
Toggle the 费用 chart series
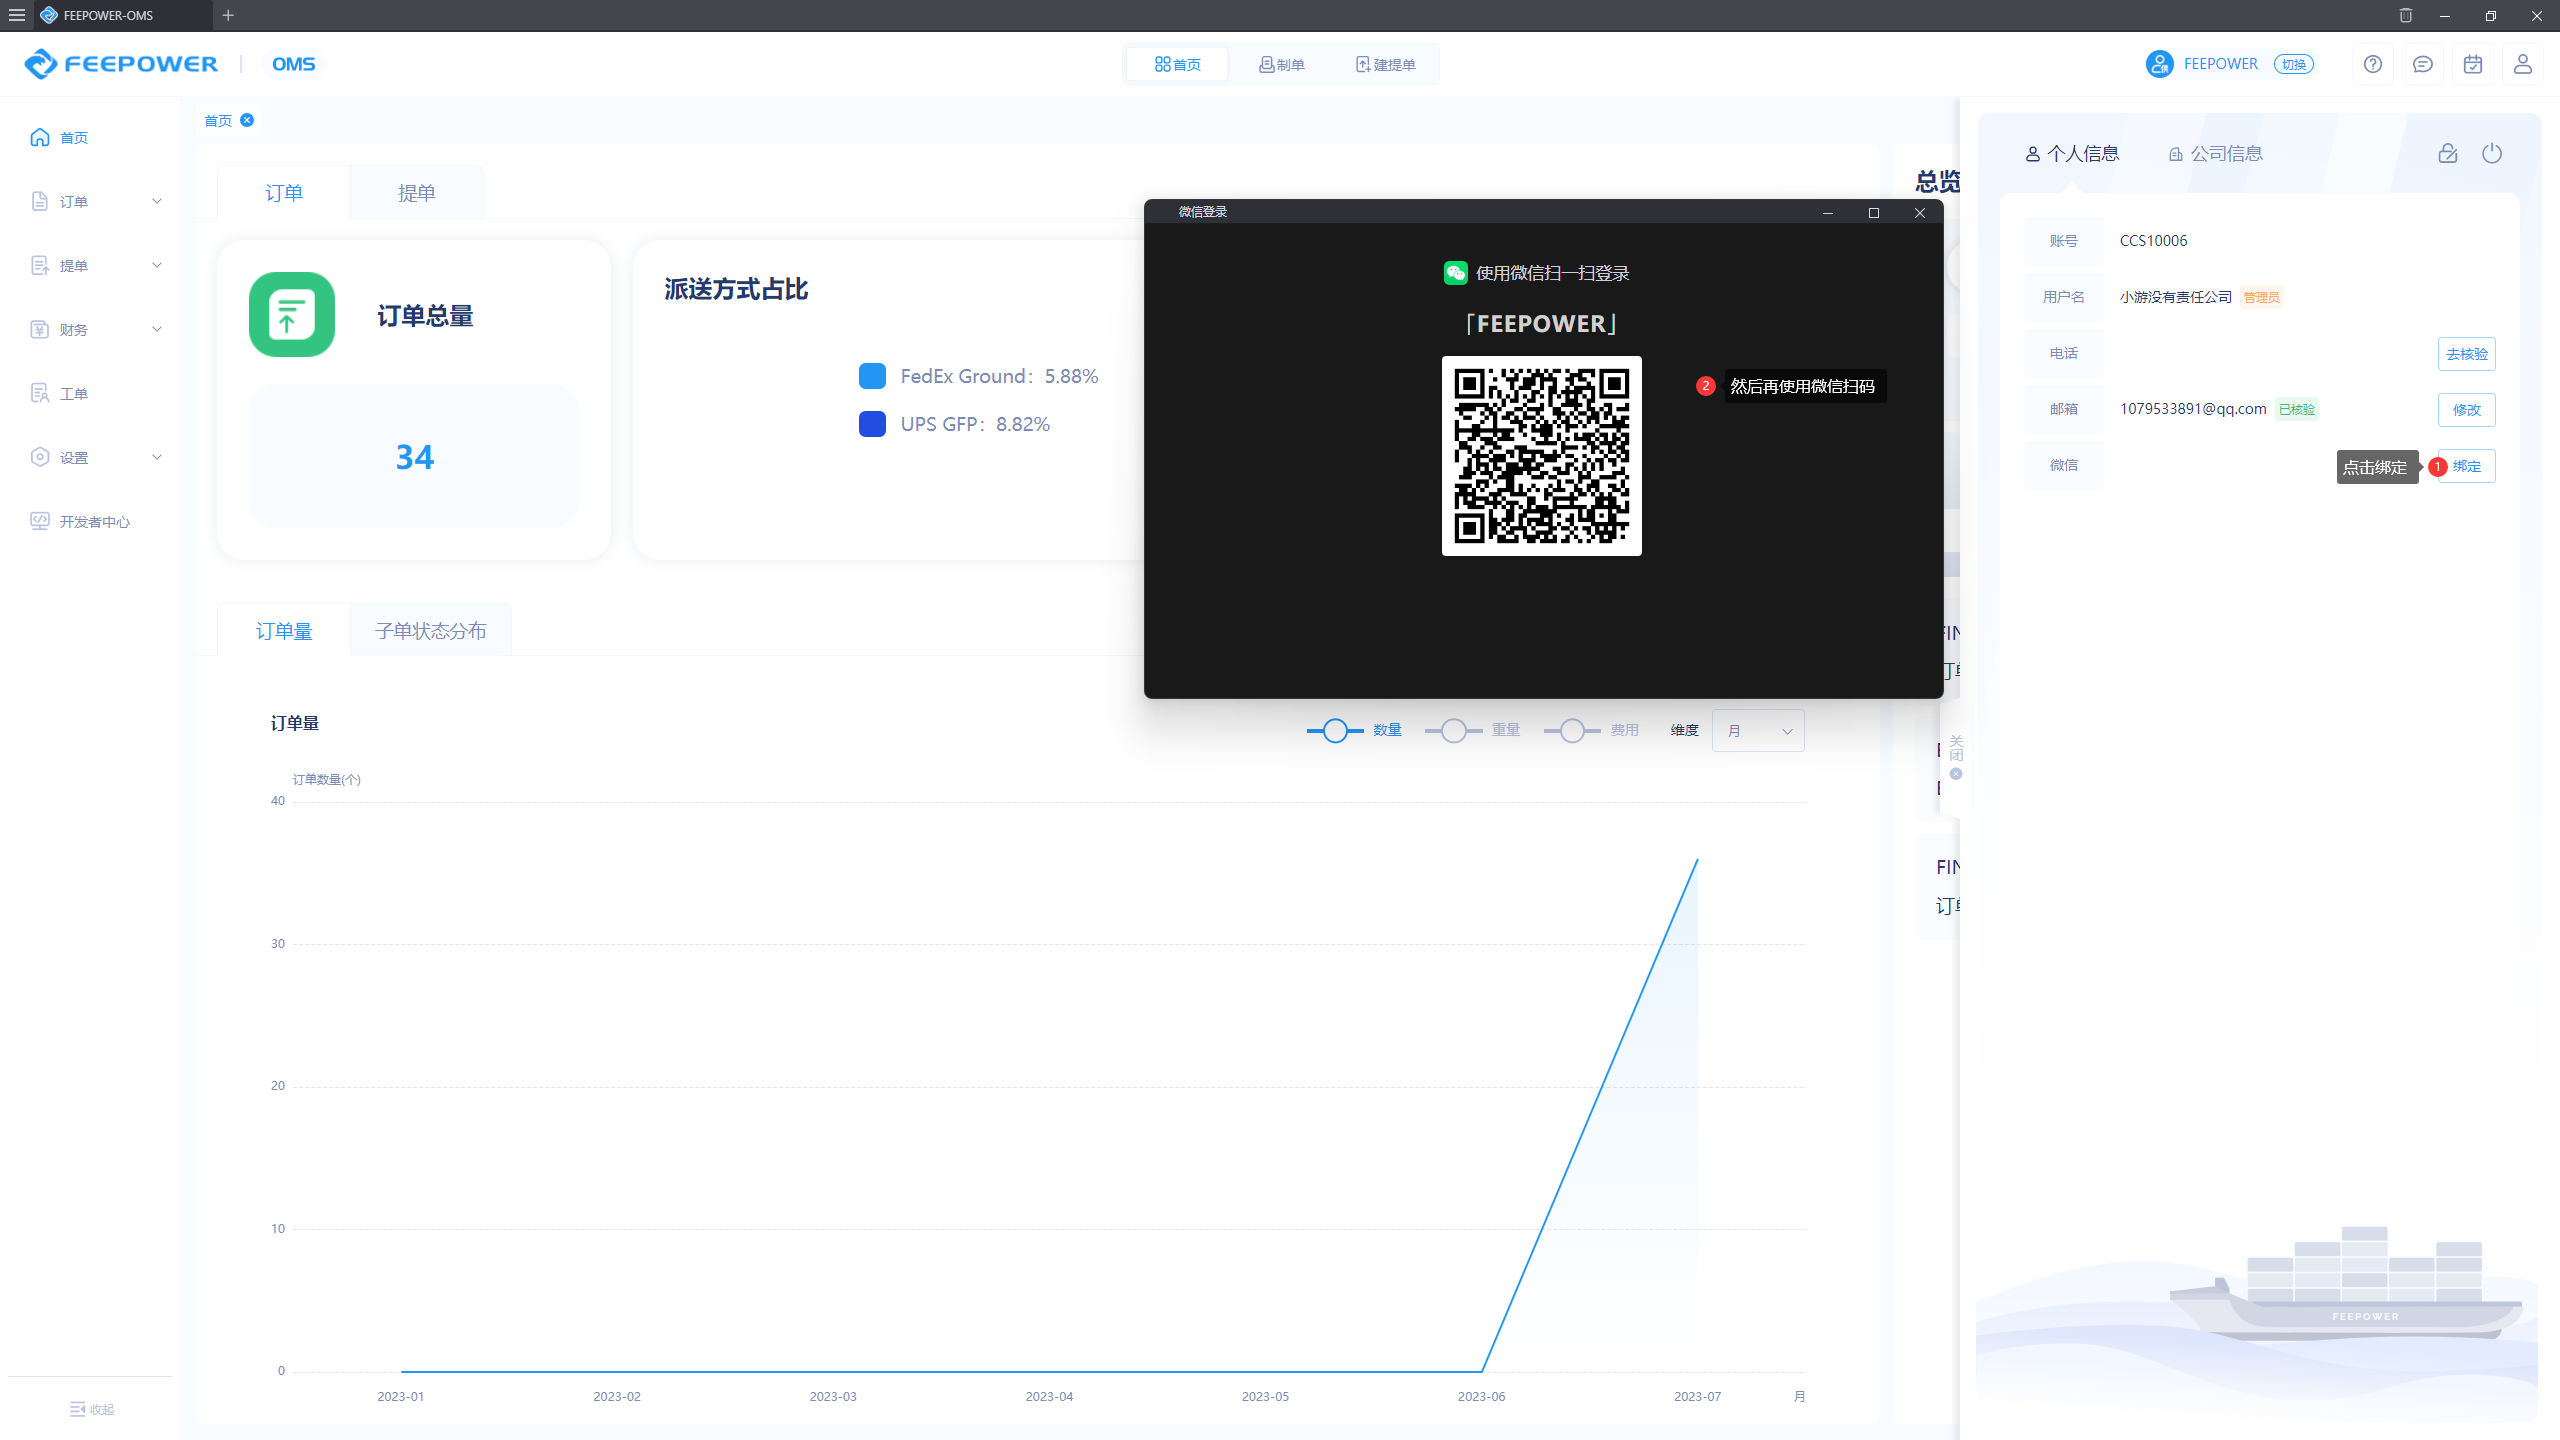(x=1592, y=730)
